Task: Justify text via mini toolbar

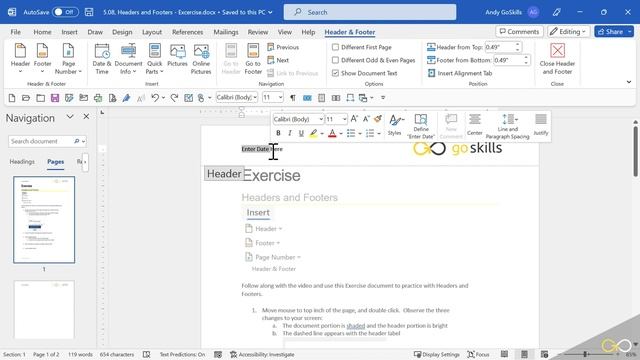Action: pyautogui.click(x=541, y=125)
